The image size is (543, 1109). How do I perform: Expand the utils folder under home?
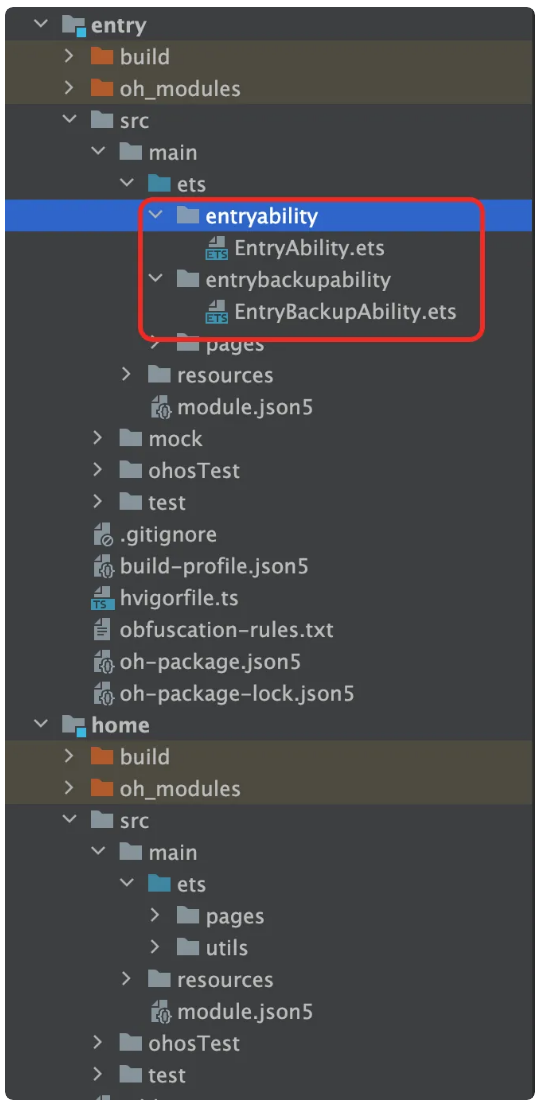(x=156, y=947)
